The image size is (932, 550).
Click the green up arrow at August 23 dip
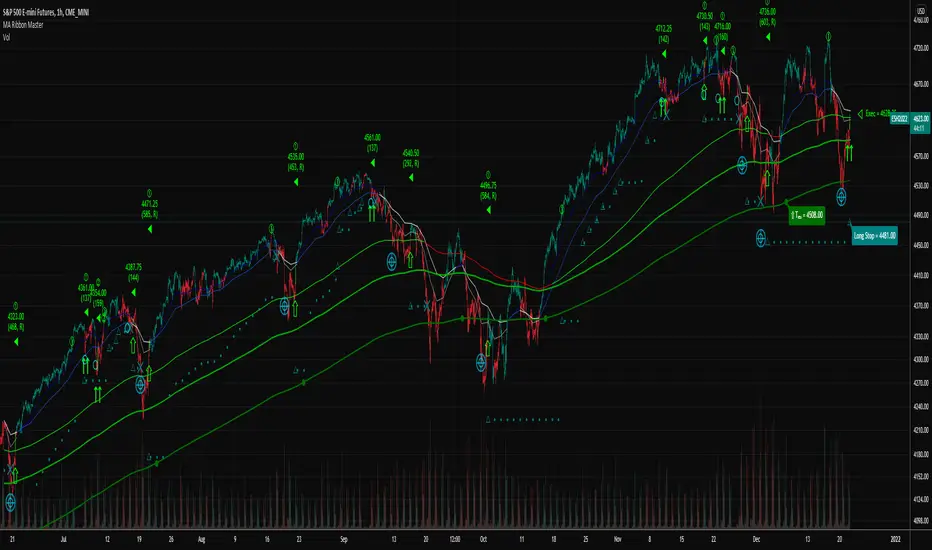tap(294, 309)
